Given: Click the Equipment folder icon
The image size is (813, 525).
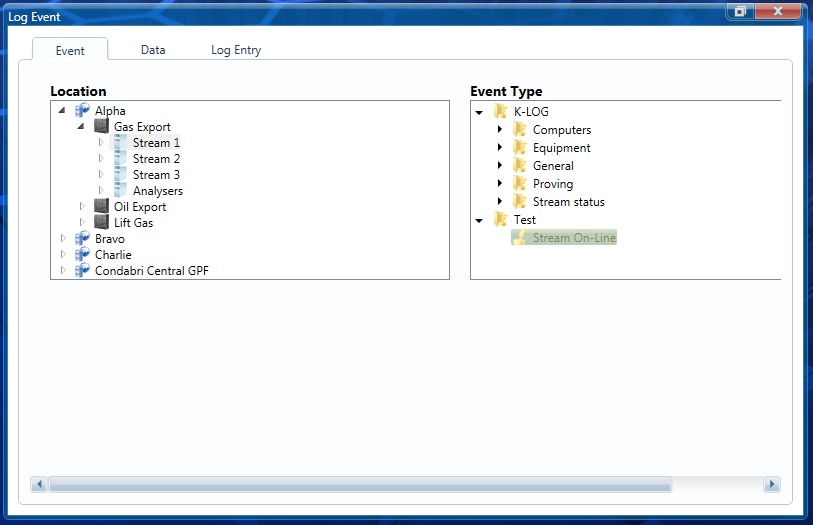Looking at the screenshot, I should pos(520,147).
